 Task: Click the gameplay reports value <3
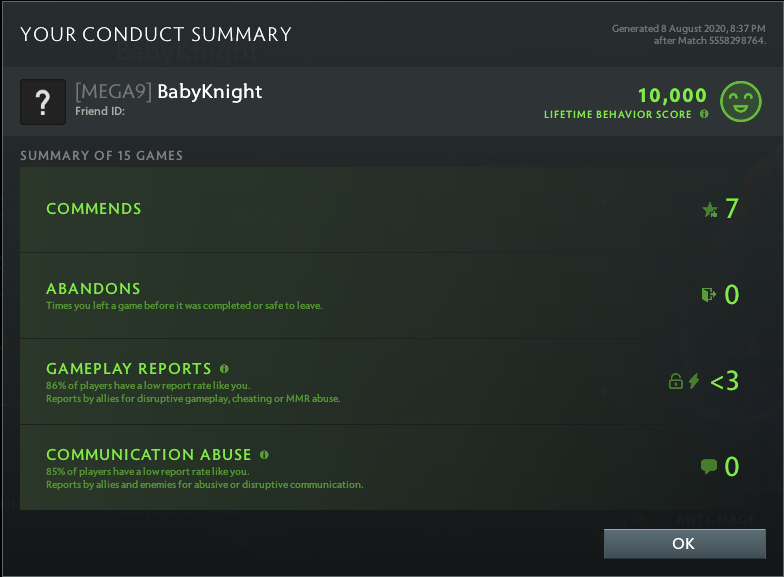(724, 381)
